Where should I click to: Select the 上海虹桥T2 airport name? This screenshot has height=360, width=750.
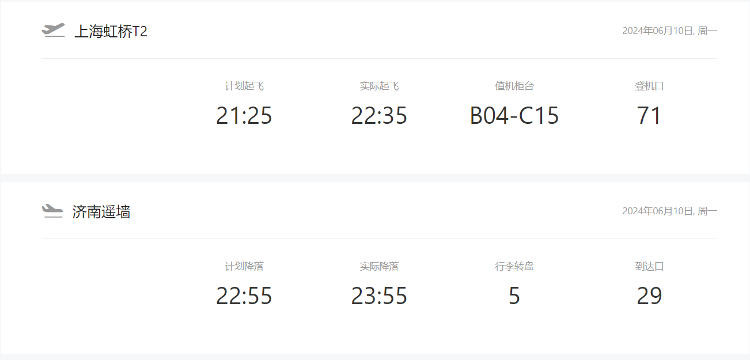tap(111, 32)
